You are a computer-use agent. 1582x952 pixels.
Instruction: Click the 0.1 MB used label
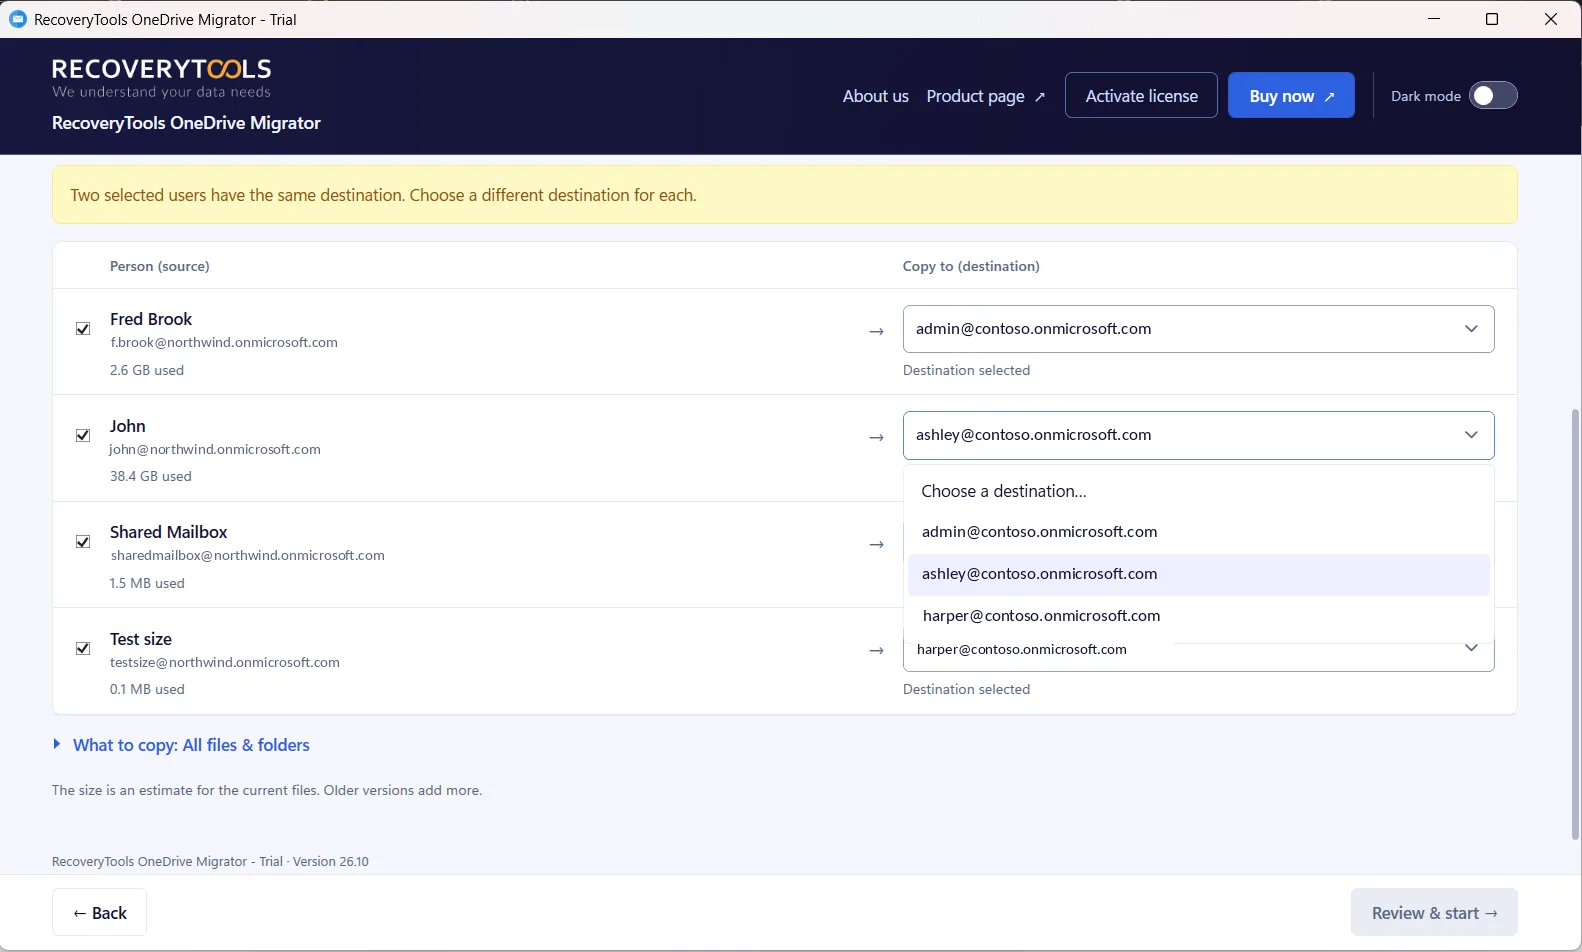[x=147, y=689]
